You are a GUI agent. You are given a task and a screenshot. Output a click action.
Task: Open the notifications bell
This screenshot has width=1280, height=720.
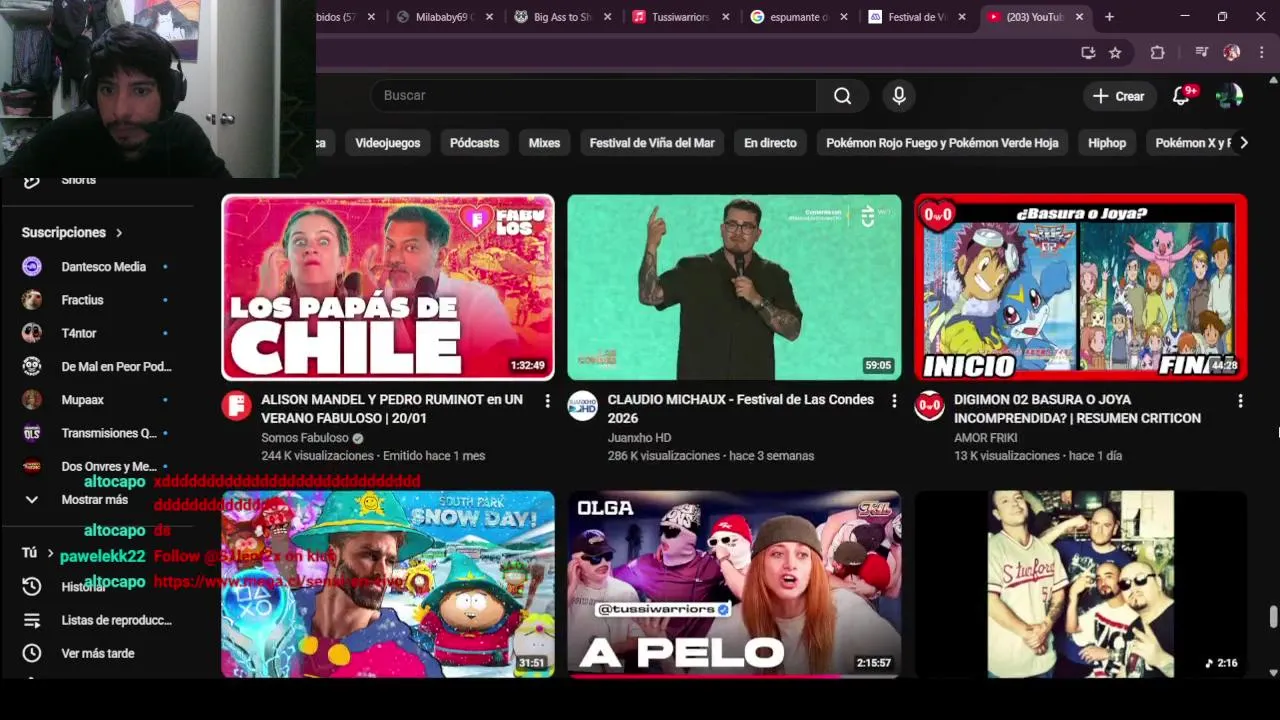[x=1181, y=96]
